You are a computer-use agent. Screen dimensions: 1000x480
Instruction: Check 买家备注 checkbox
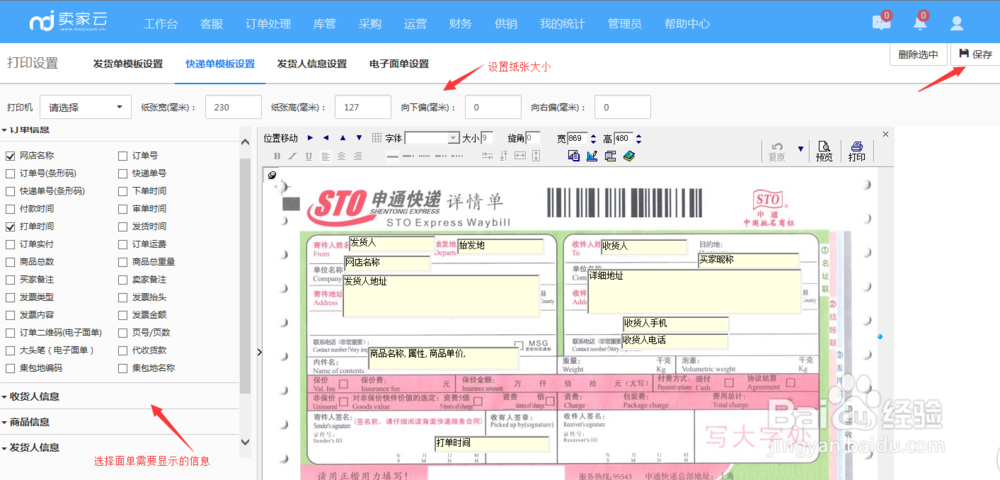(10, 279)
